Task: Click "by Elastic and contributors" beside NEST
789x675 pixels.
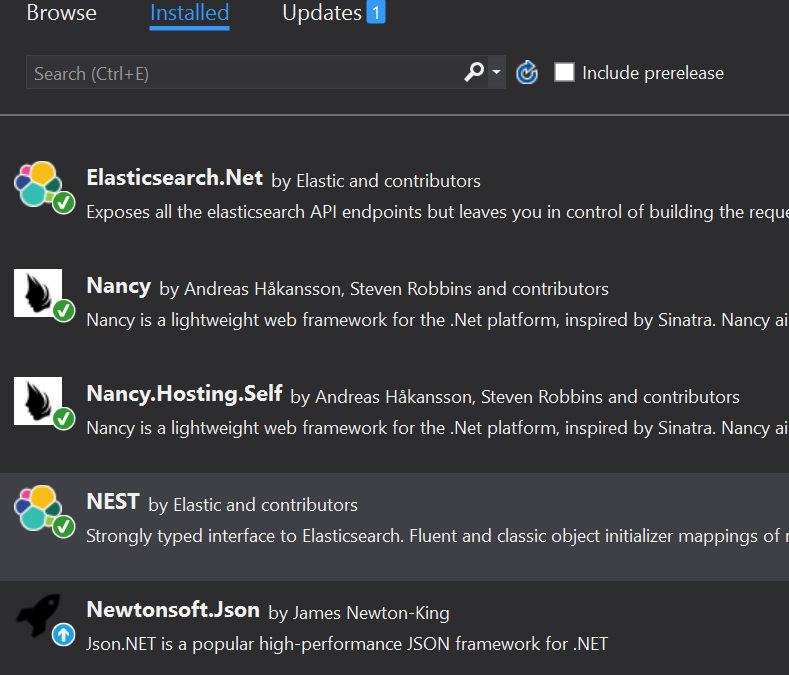Action: click(253, 505)
